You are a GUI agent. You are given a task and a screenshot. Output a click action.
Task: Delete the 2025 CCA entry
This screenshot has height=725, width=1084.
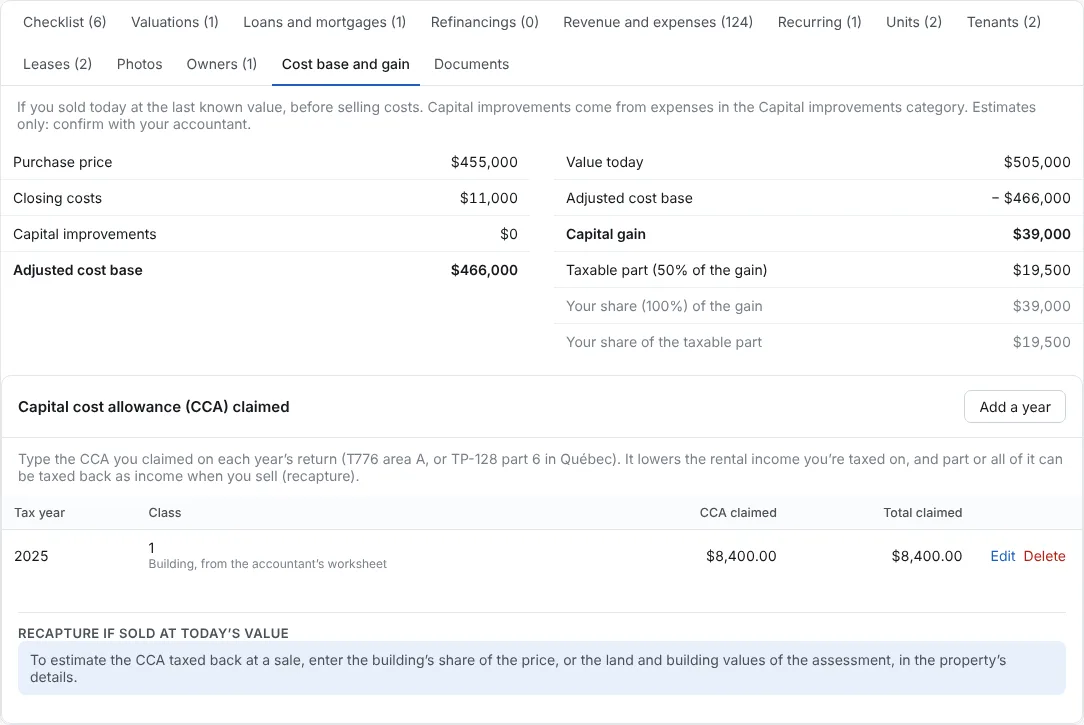click(x=1045, y=556)
